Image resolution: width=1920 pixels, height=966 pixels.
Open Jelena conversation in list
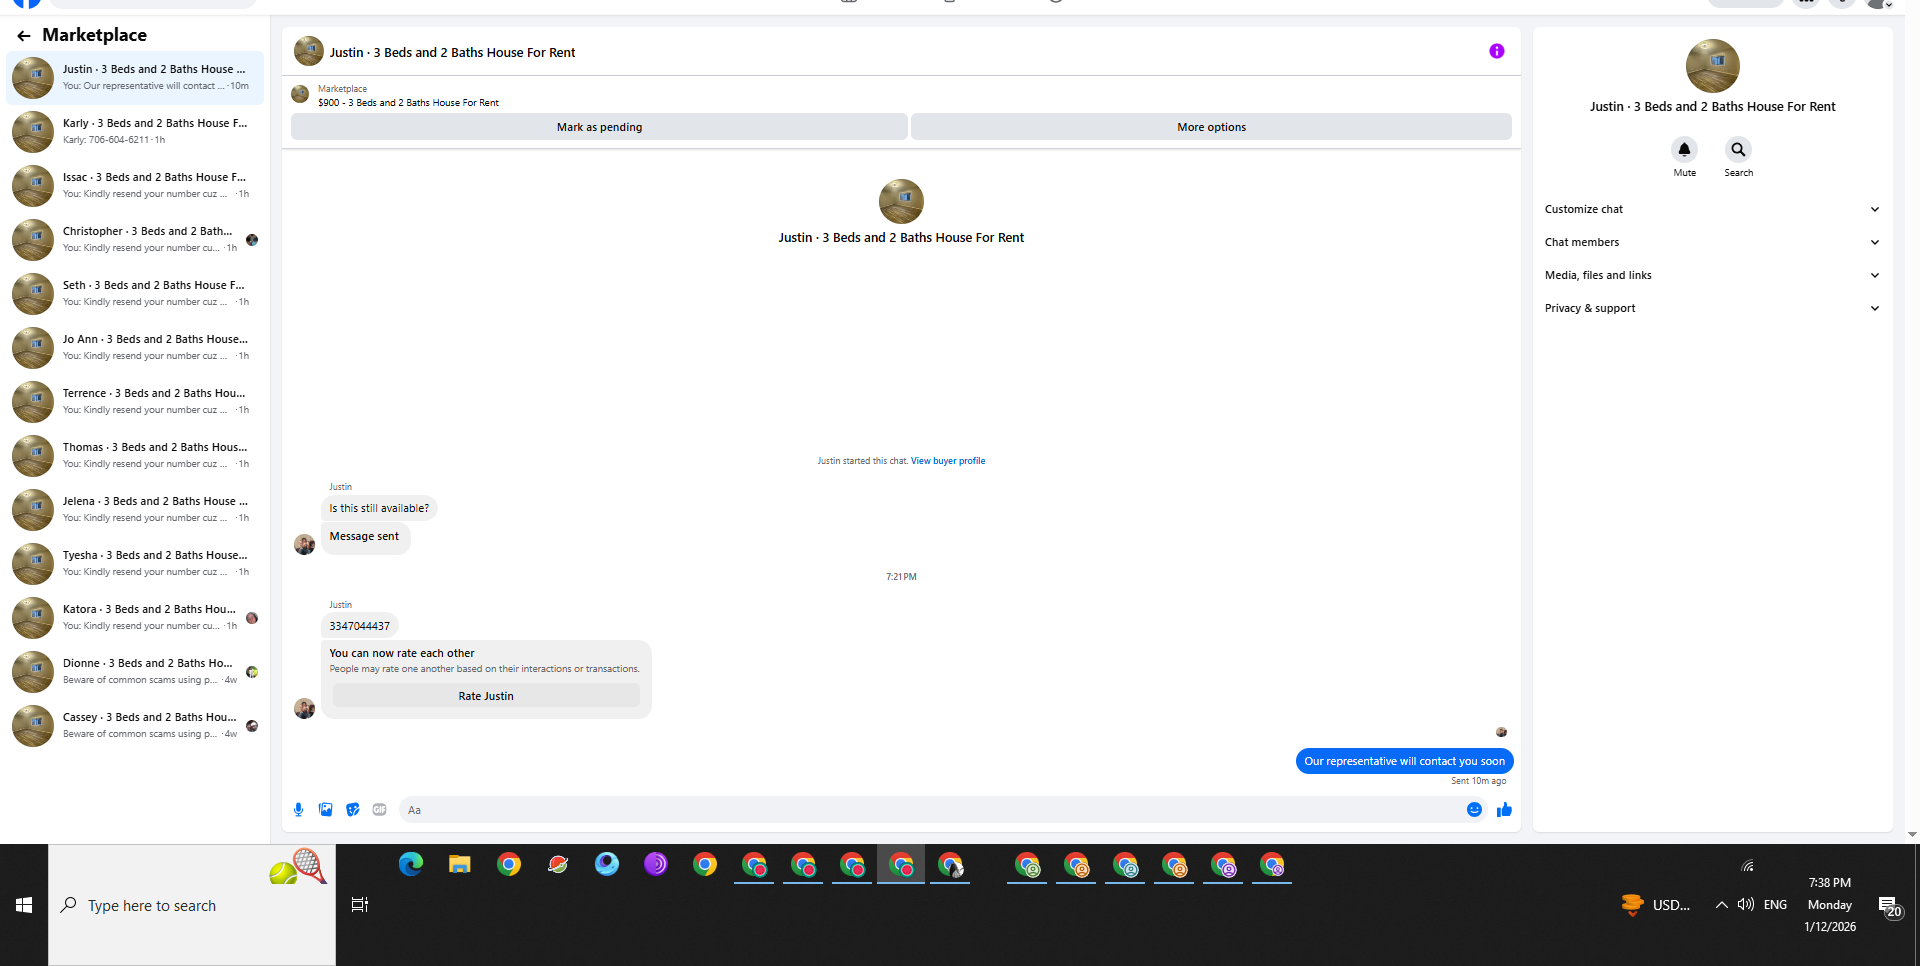[x=135, y=509]
